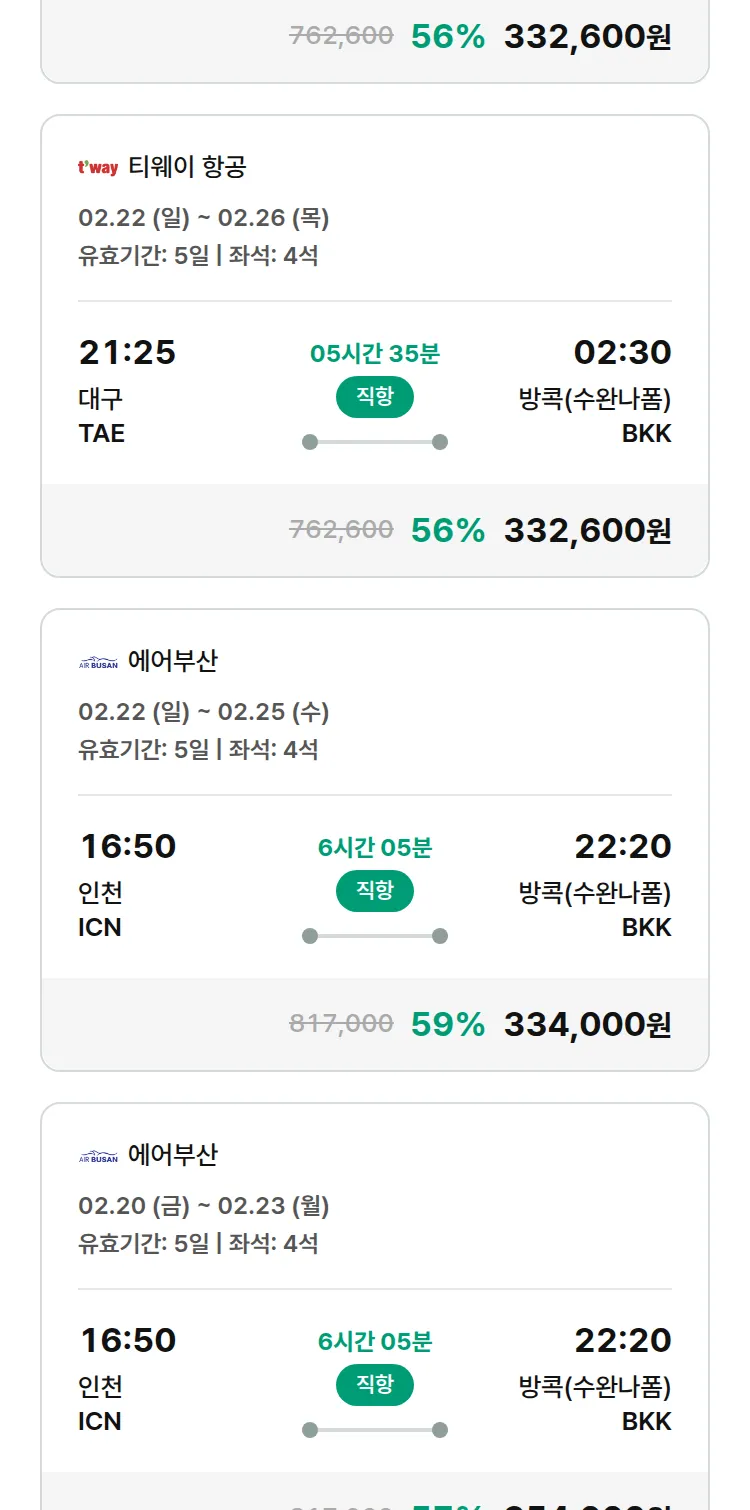Image resolution: width=750 pixels, height=1510 pixels.
Task: Tap 직항 badge on 02.22 Air Busan flight
Action: [x=375, y=891]
